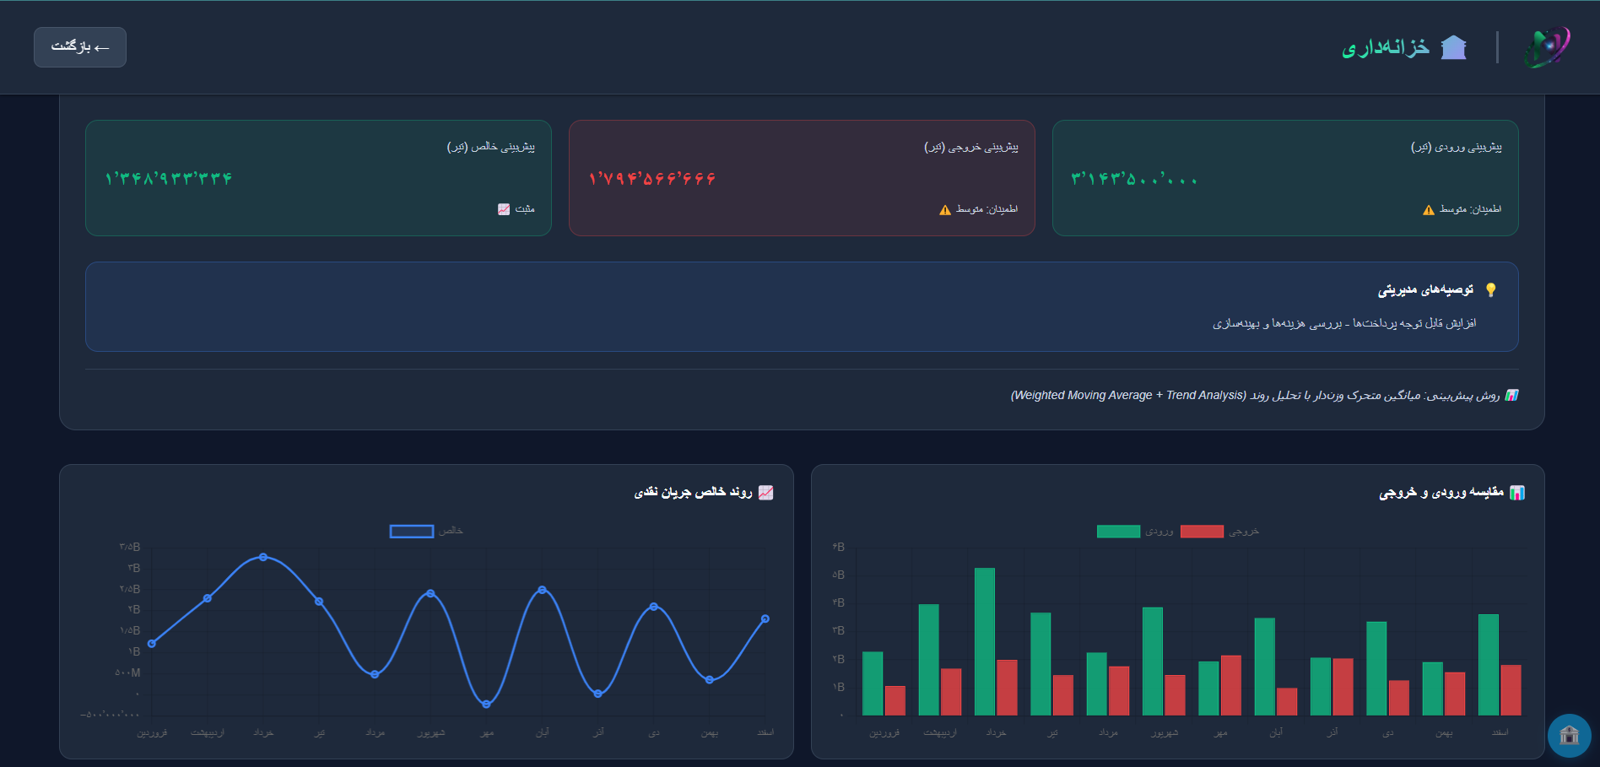Click the green اسفند bar in the bar chart
Screen dimensions: 1600x767
point(1489,664)
